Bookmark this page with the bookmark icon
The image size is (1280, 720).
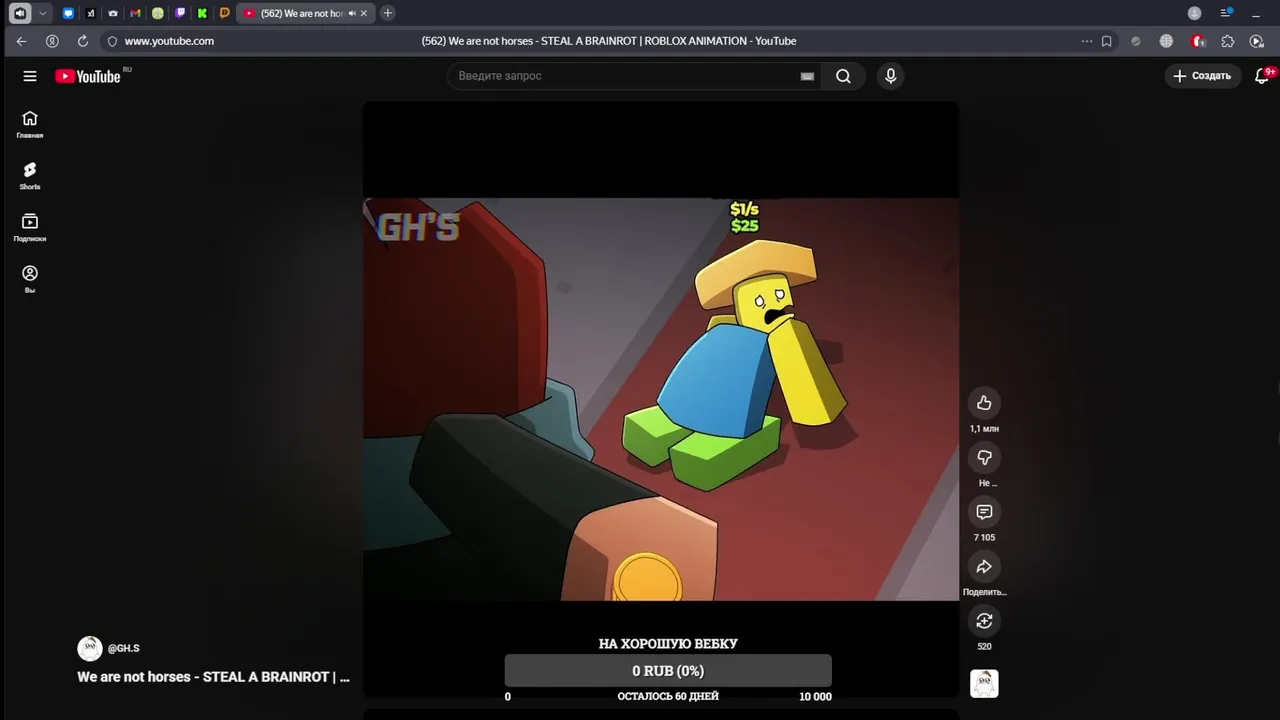click(1106, 41)
